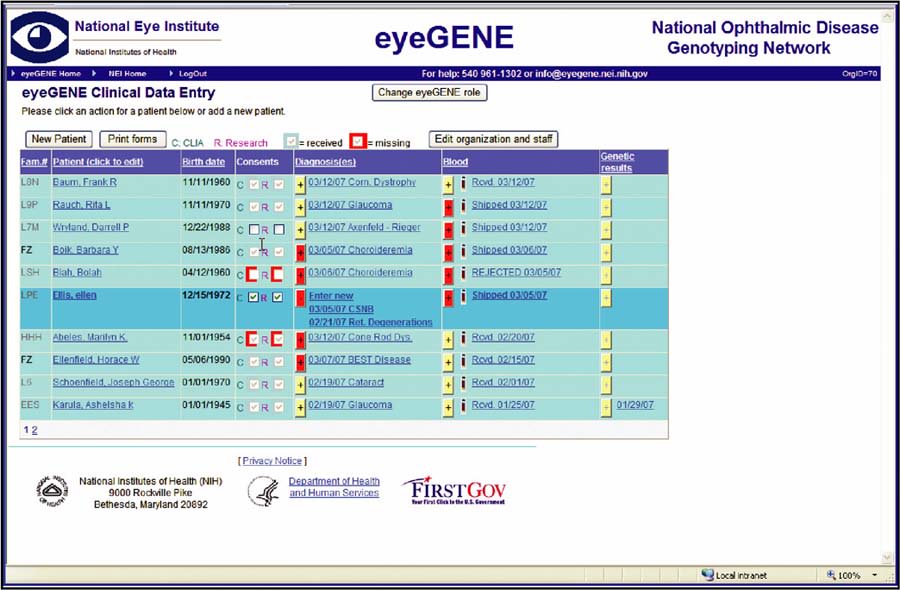The image size is (900, 590).
Task: Click red diagnosis plus for Boik, Barbara Y
Action: click(x=300, y=253)
